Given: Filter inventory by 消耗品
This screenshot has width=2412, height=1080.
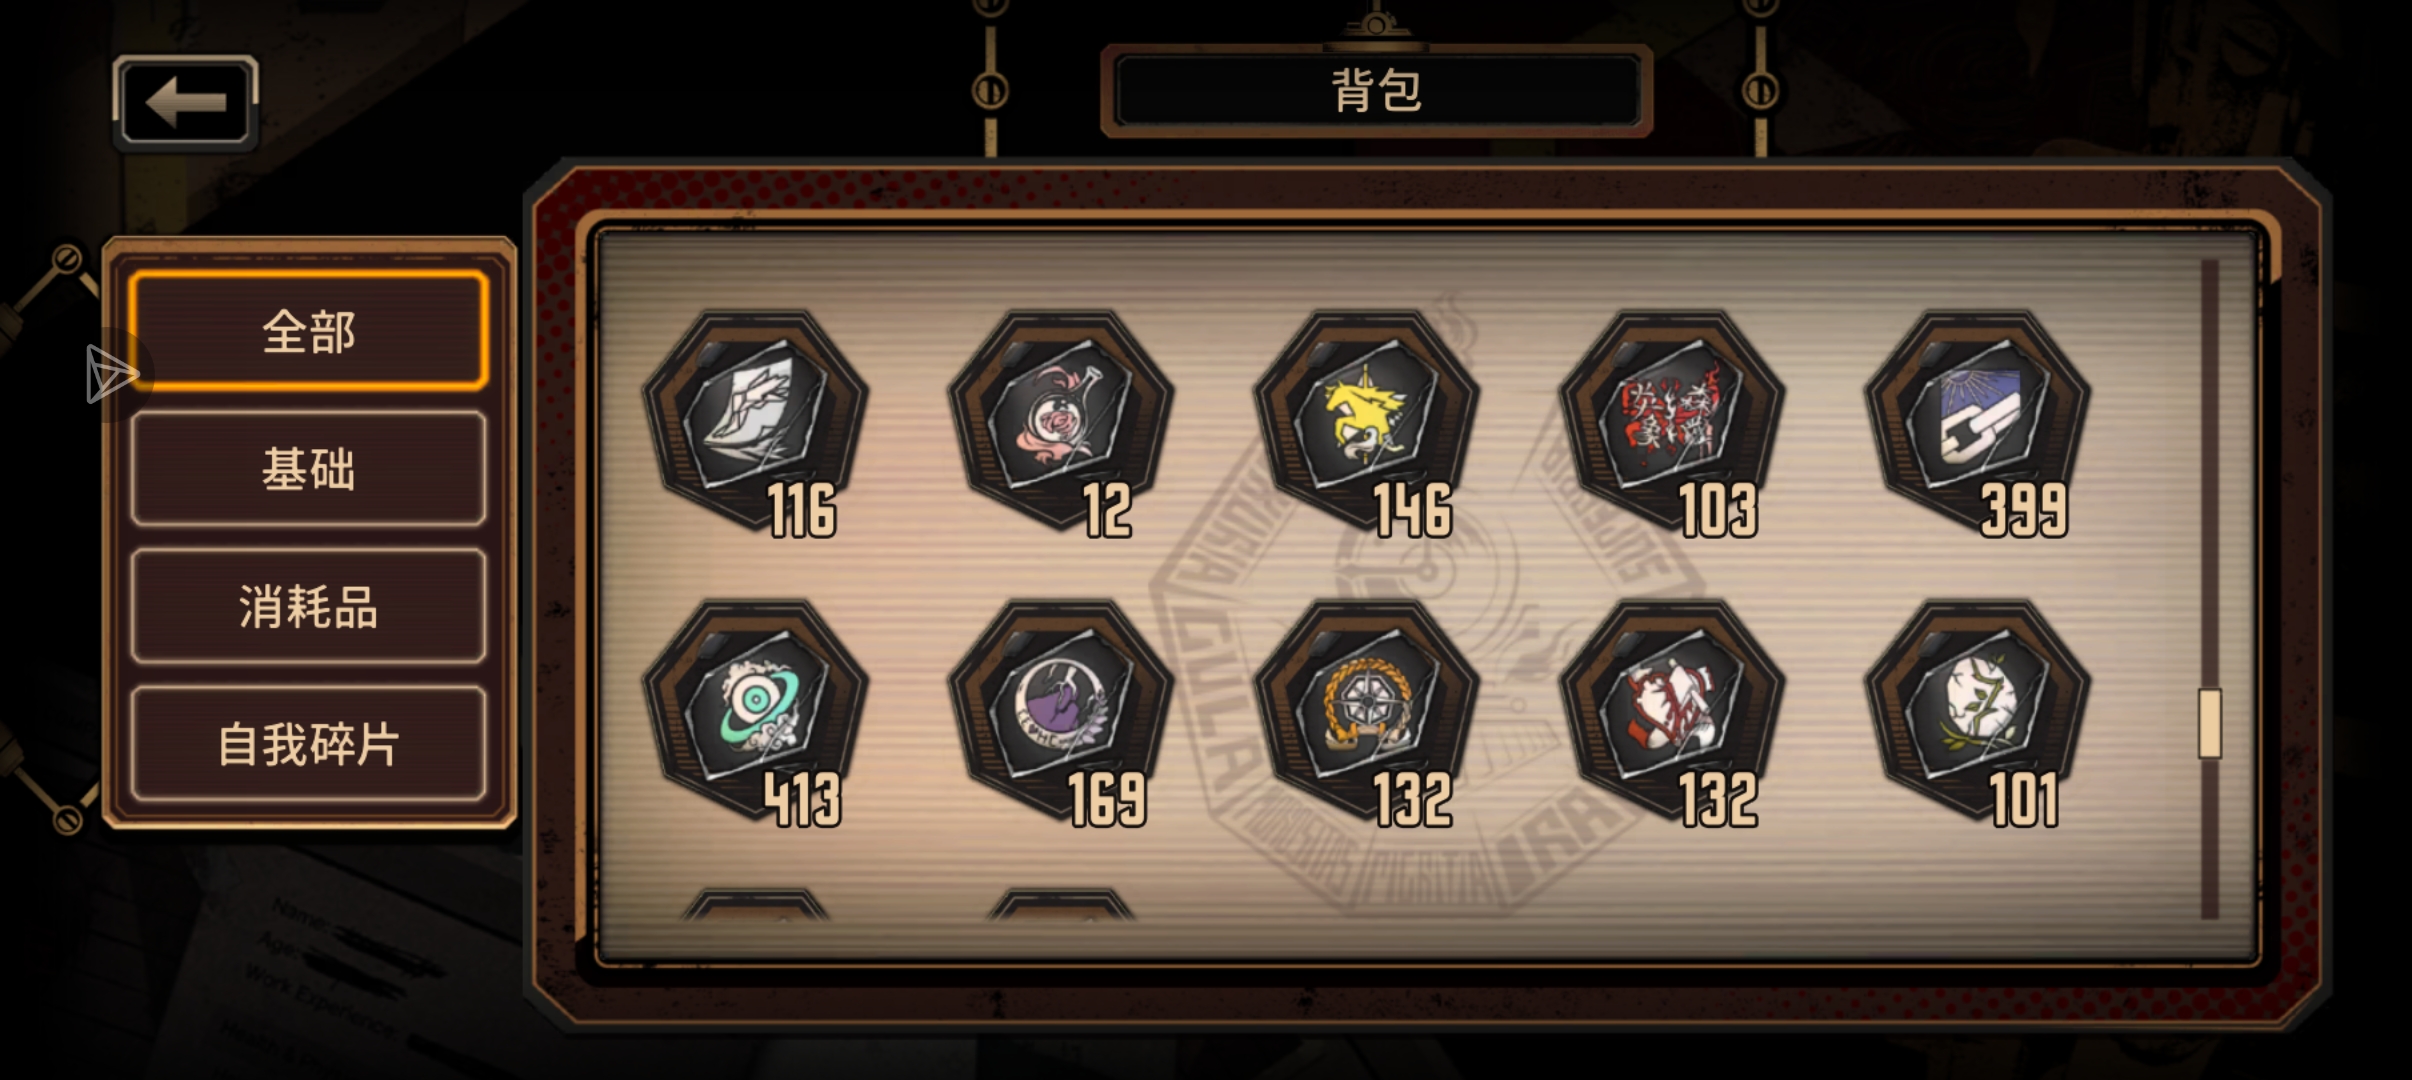Looking at the screenshot, I should pyautogui.click(x=309, y=606).
